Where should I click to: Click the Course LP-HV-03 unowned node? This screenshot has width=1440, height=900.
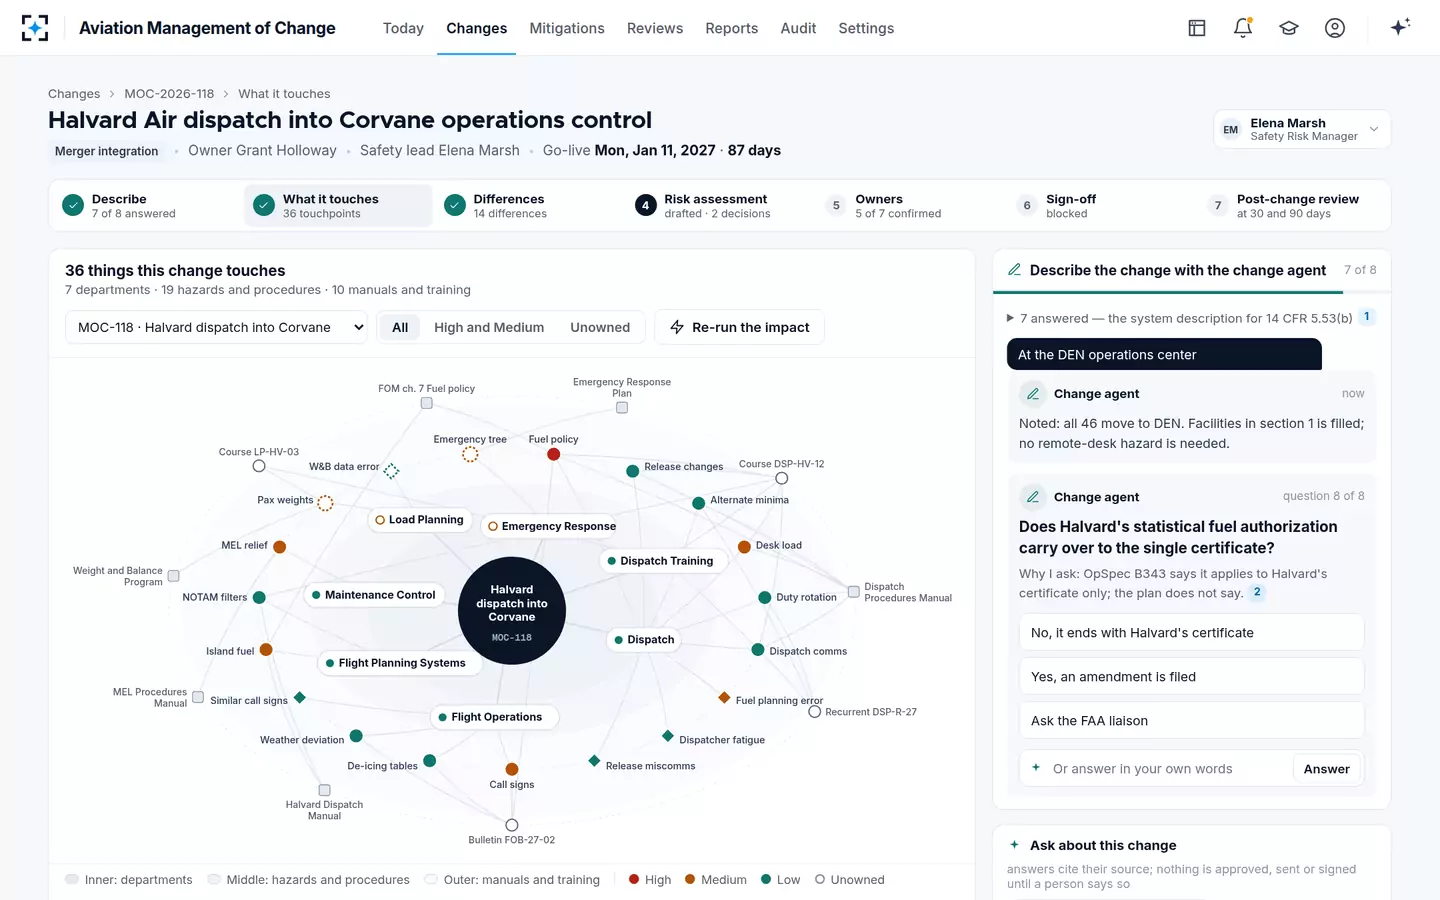click(x=259, y=466)
